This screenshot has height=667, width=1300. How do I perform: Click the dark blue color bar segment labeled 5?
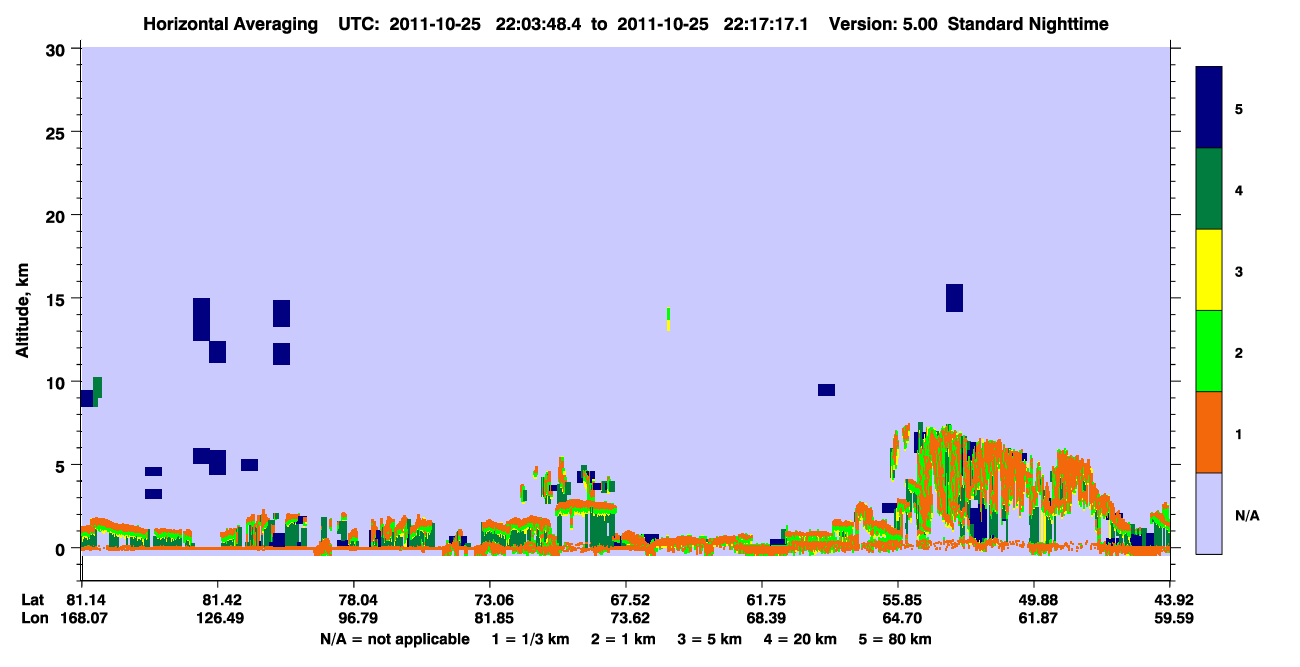1209,107
